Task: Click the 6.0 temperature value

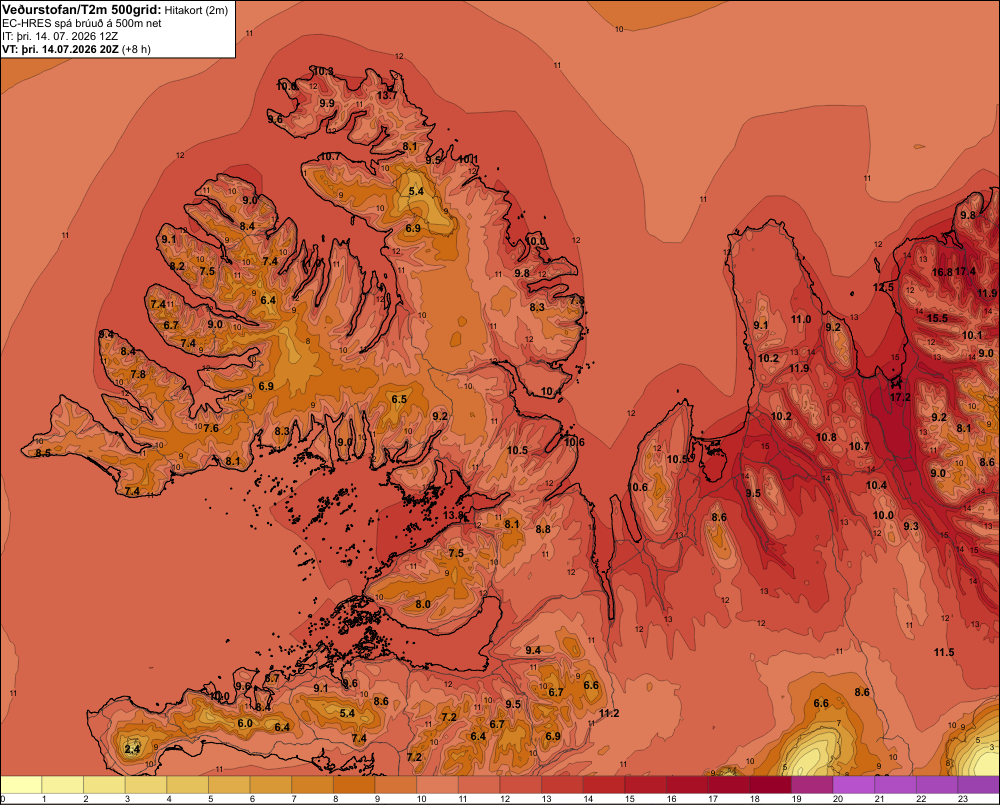Action: 245,723
